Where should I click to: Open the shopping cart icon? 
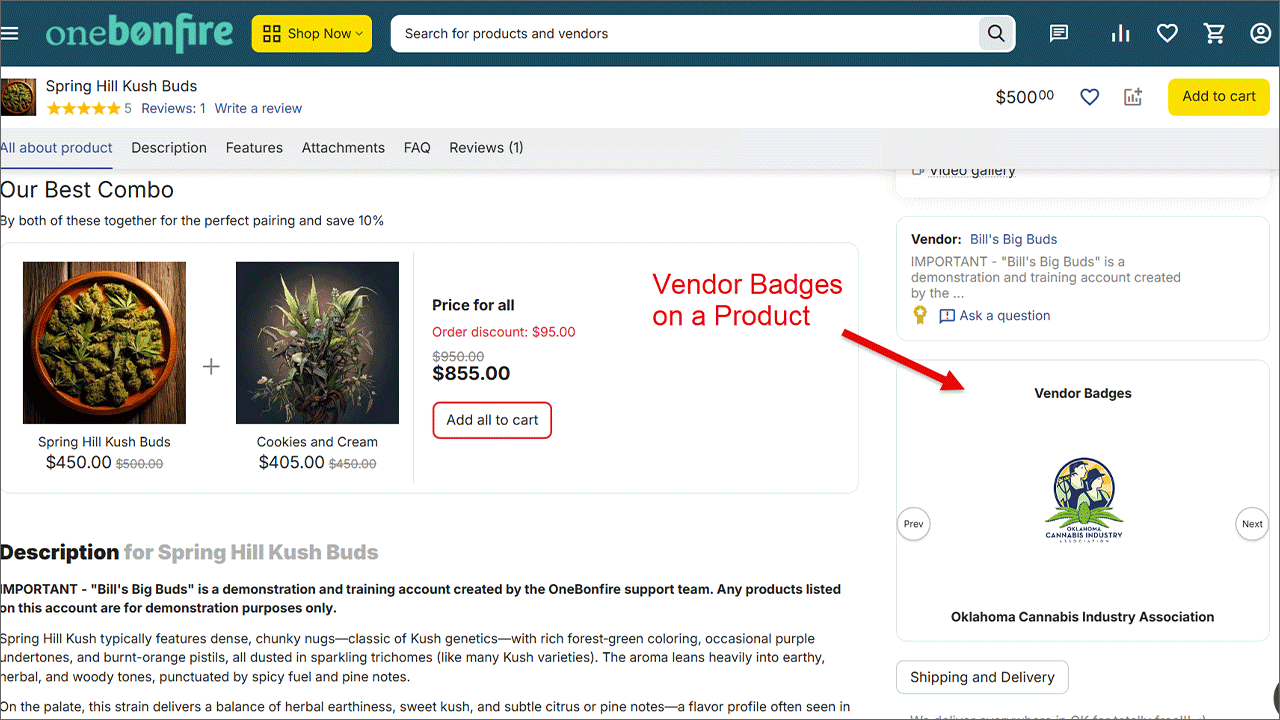1215,33
